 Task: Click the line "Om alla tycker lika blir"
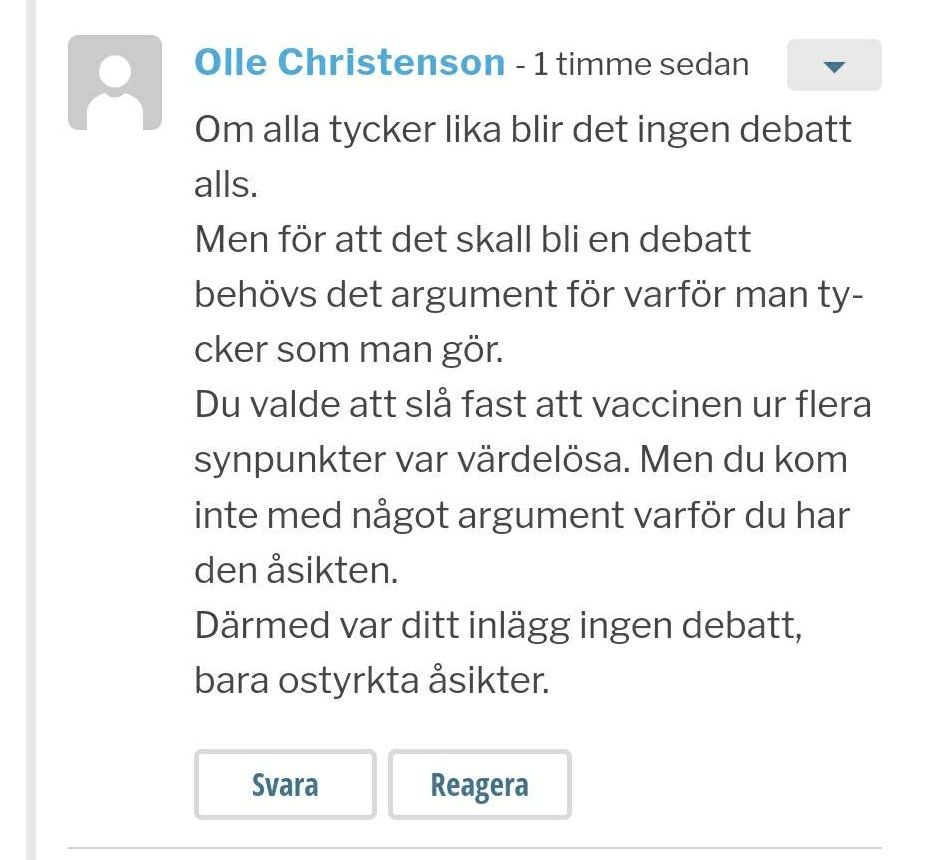tap(523, 130)
